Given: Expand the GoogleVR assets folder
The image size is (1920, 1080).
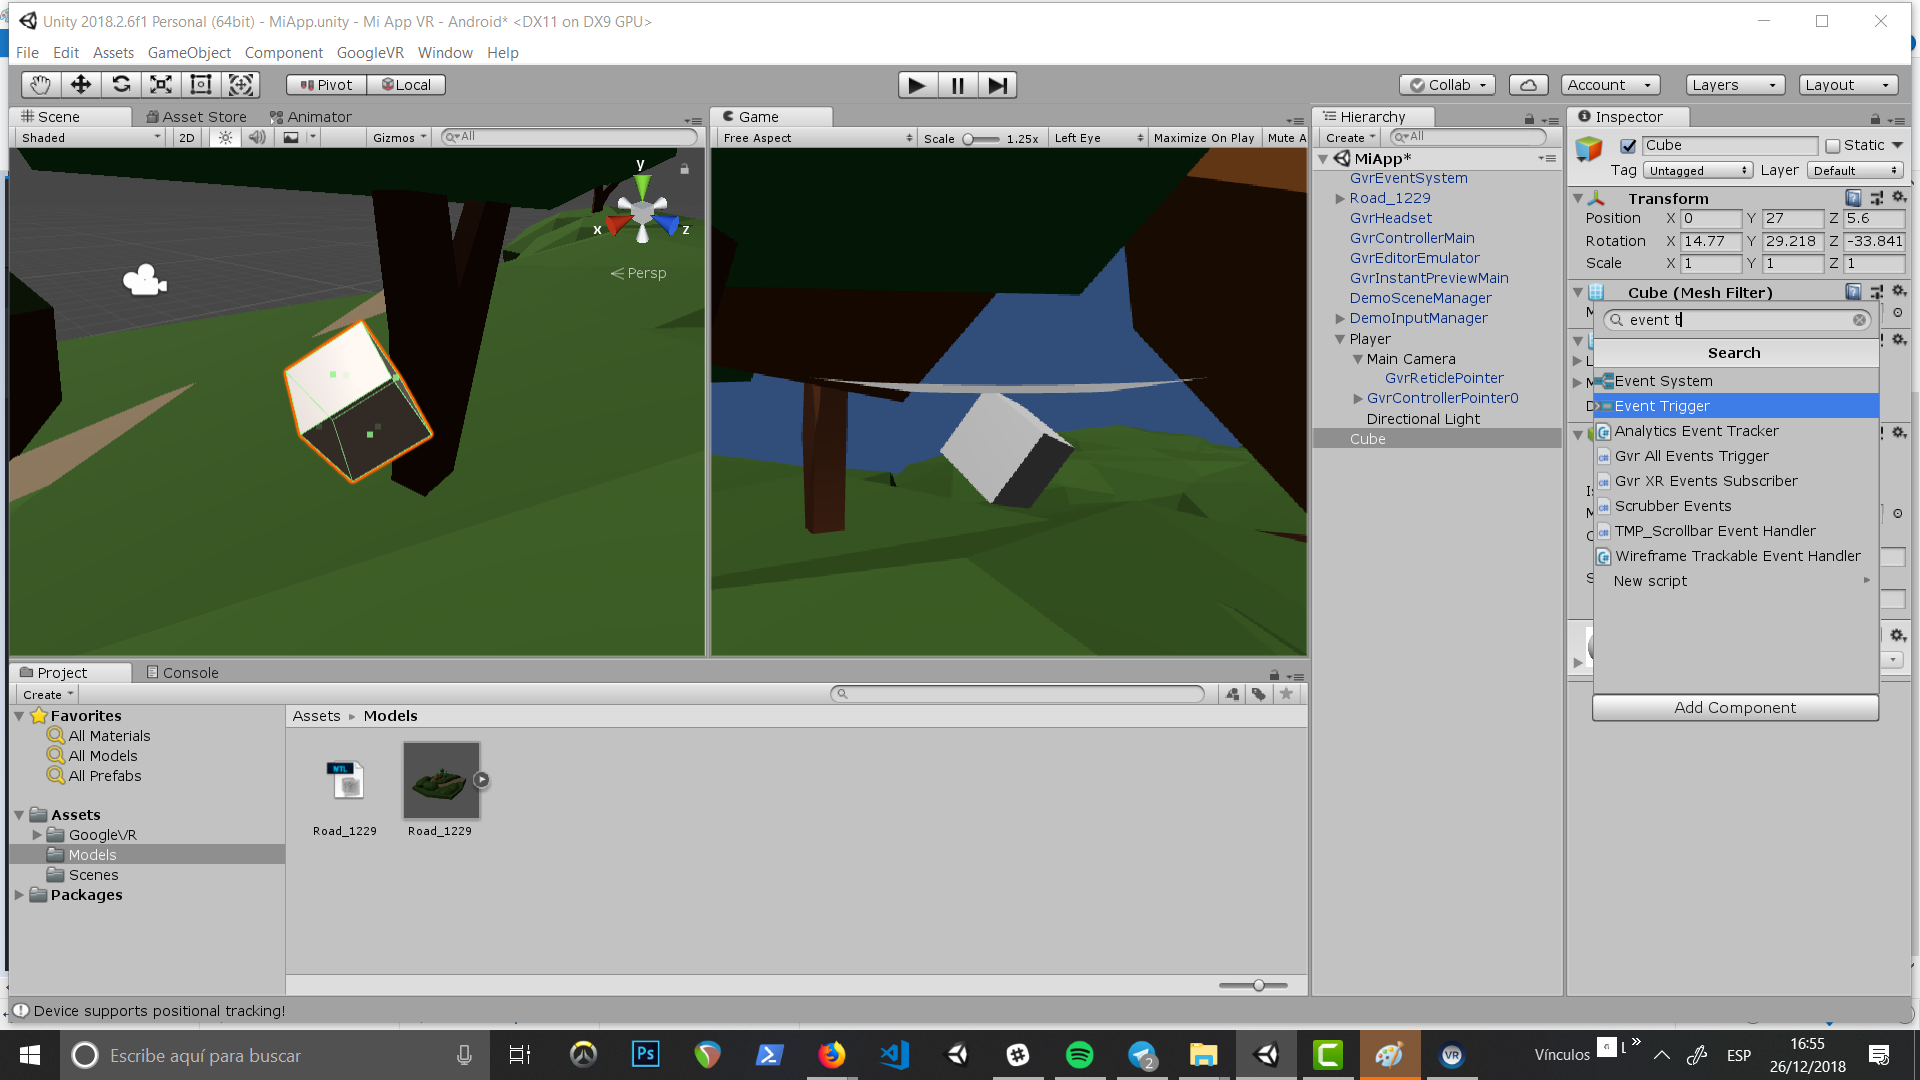Looking at the screenshot, I should point(37,835).
